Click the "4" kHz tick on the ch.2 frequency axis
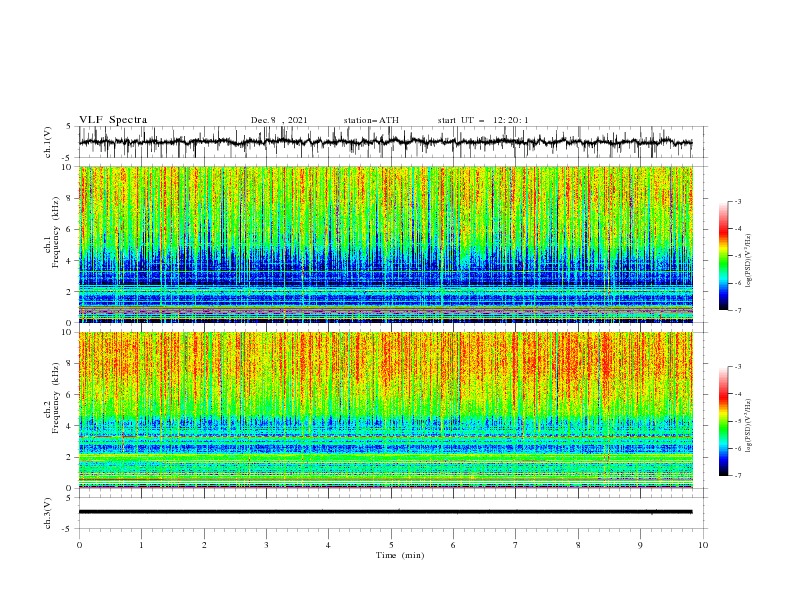This screenshot has width=792, height=612. coord(70,426)
